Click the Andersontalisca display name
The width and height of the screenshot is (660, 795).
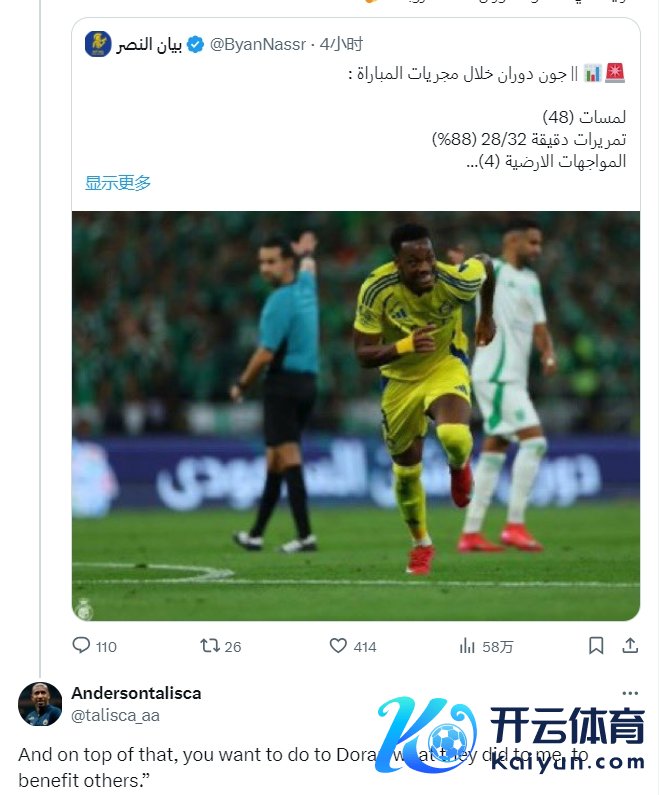click(x=136, y=693)
